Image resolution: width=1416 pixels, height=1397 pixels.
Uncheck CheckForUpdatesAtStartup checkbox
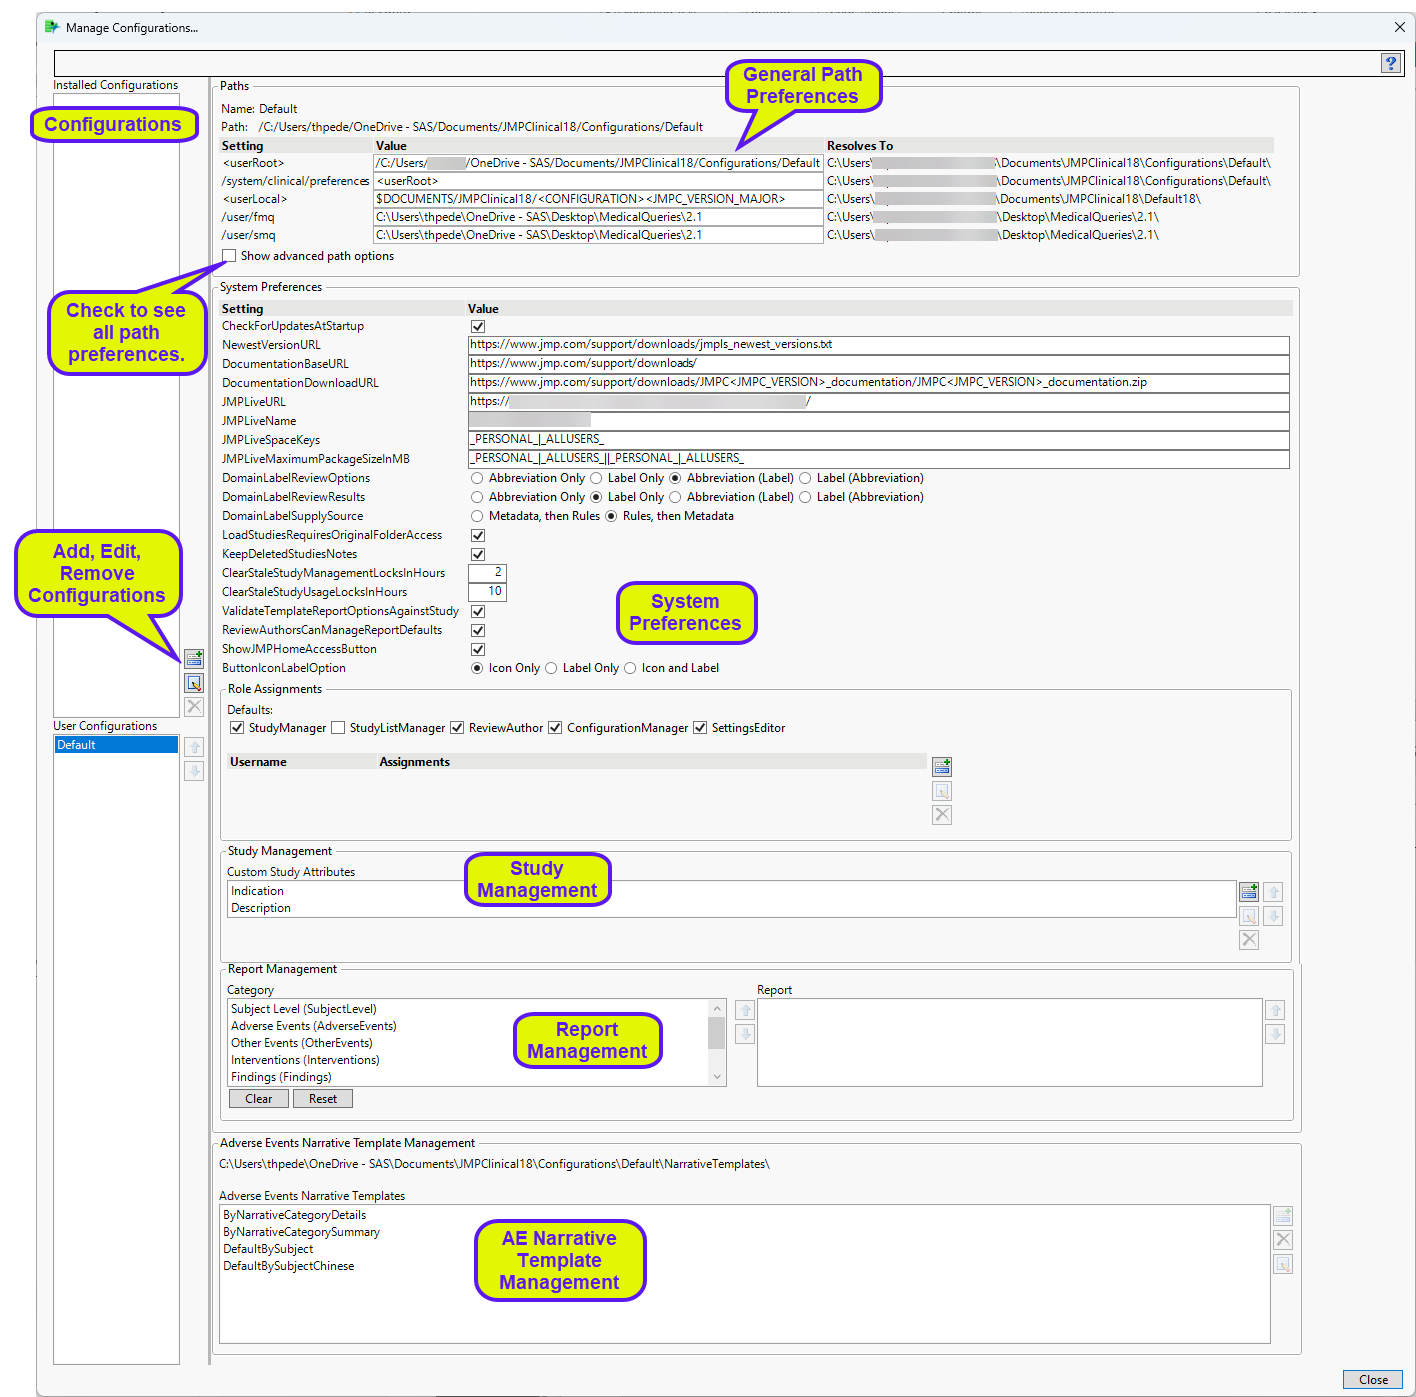tap(478, 326)
